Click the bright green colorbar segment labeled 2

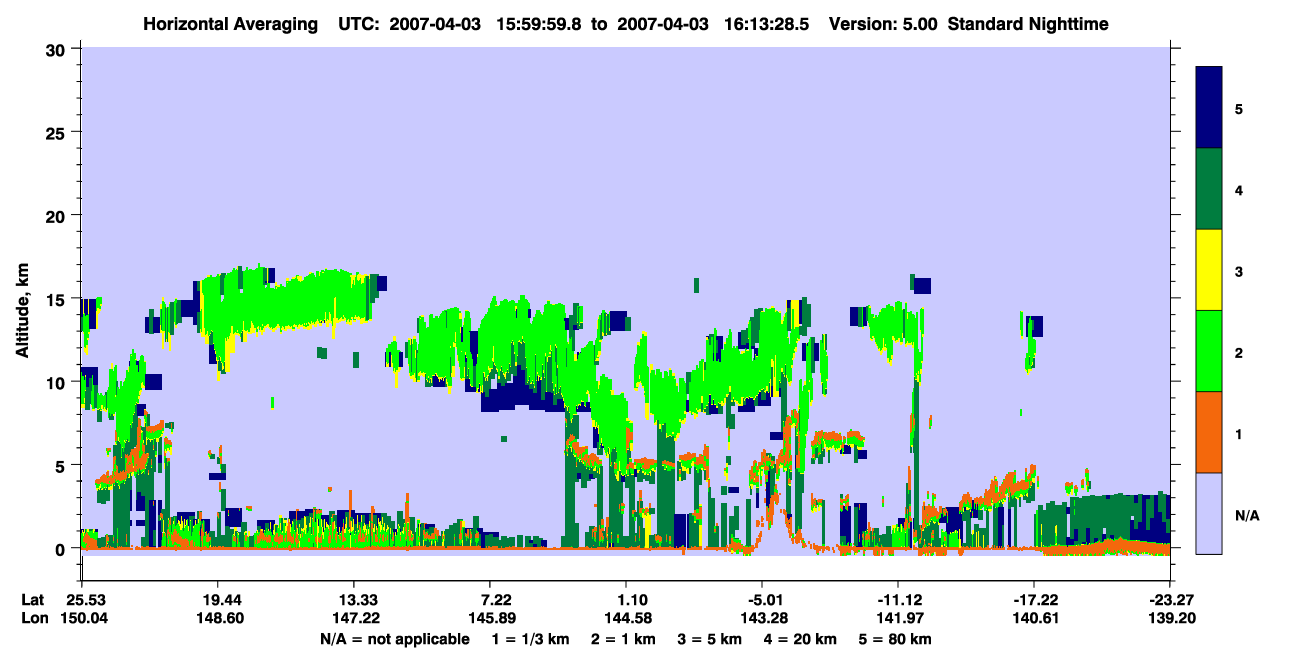click(x=1208, y=351)
